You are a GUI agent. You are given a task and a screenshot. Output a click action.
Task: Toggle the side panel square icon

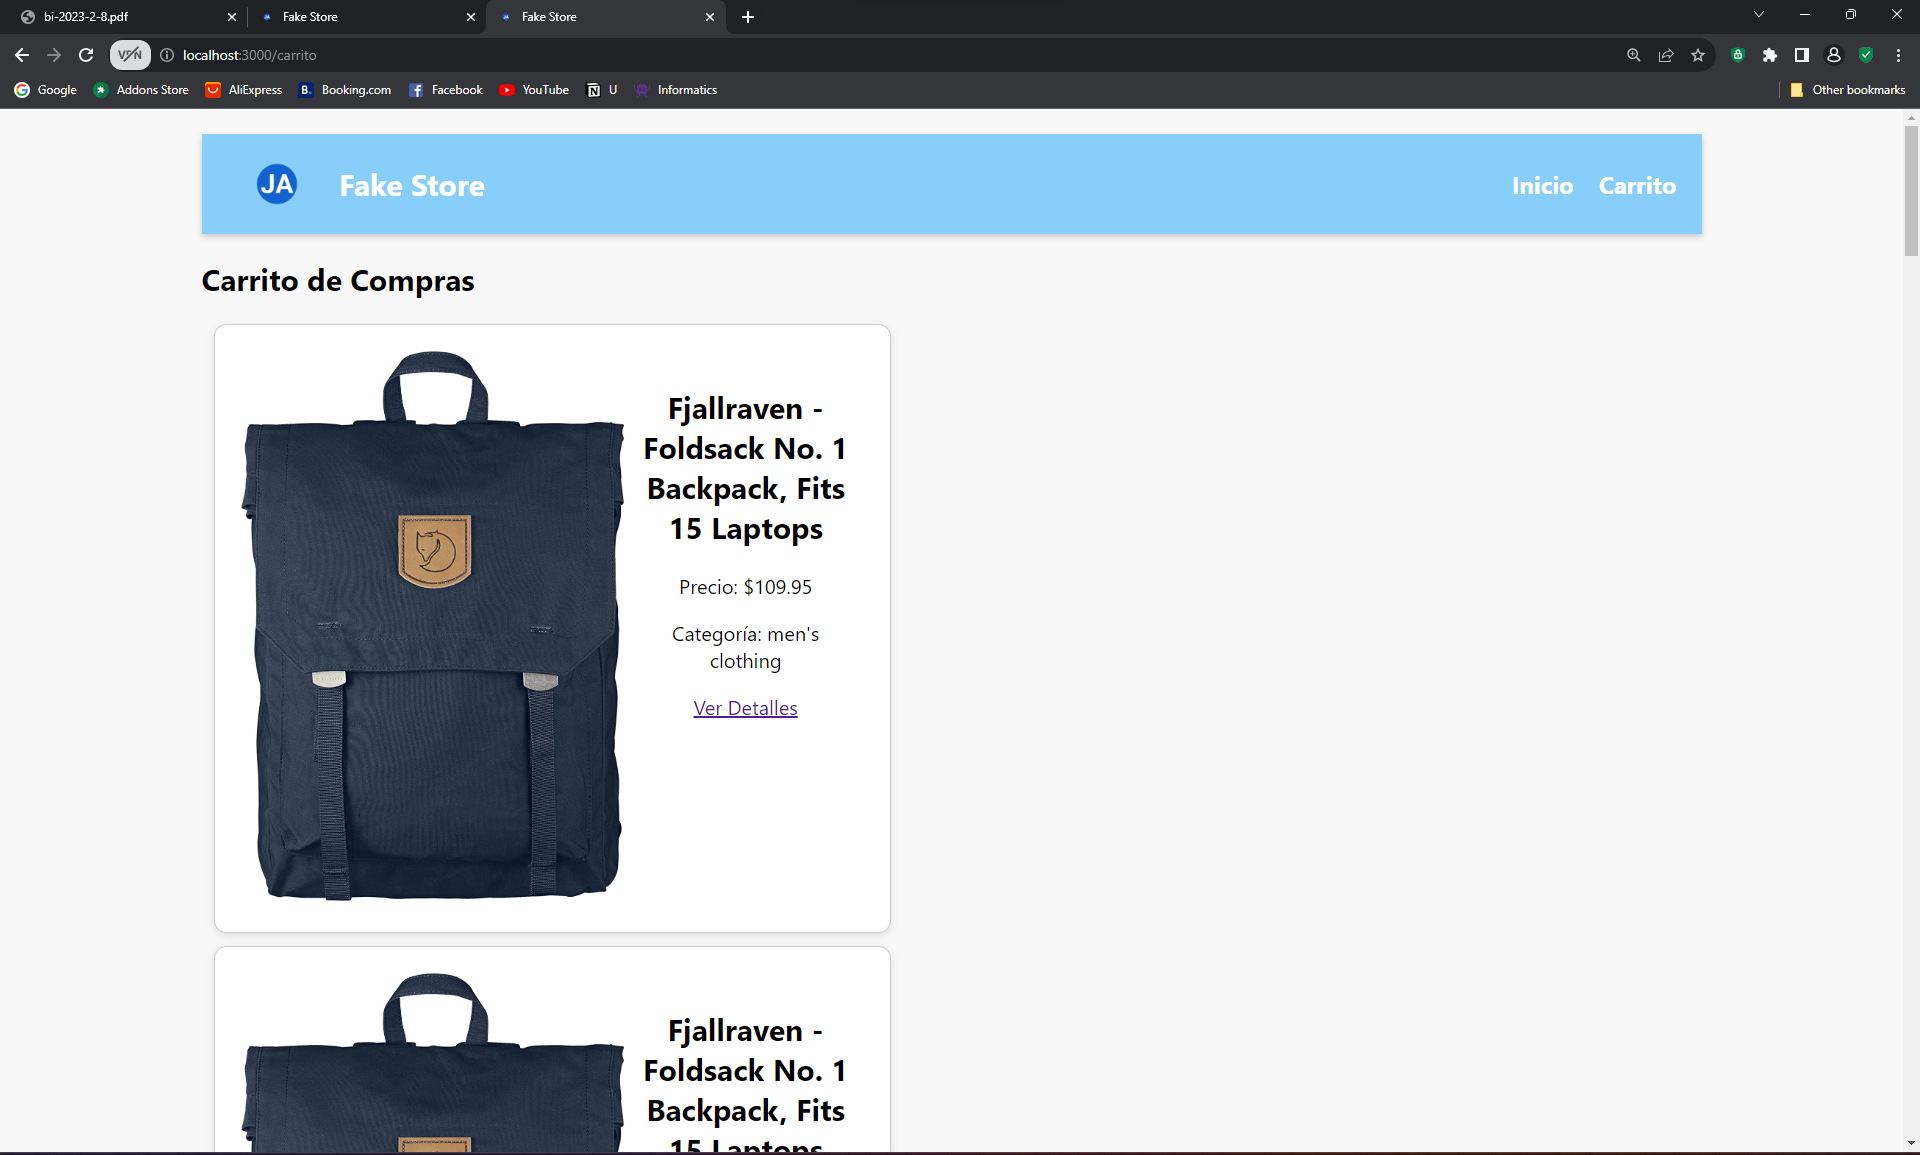tap(1802, 55)
